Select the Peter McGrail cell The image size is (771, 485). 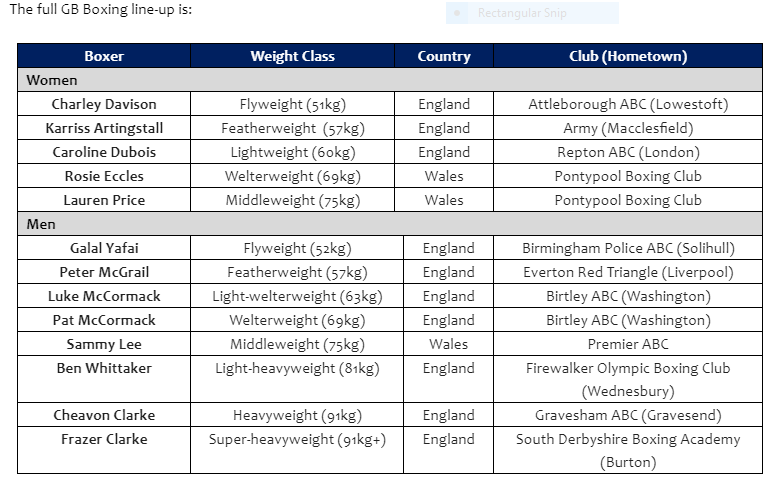[104, 272]
